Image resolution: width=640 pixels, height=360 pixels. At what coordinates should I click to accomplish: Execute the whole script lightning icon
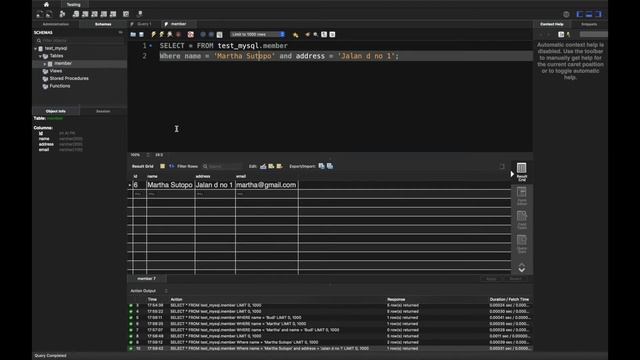[x=153, y=35]
